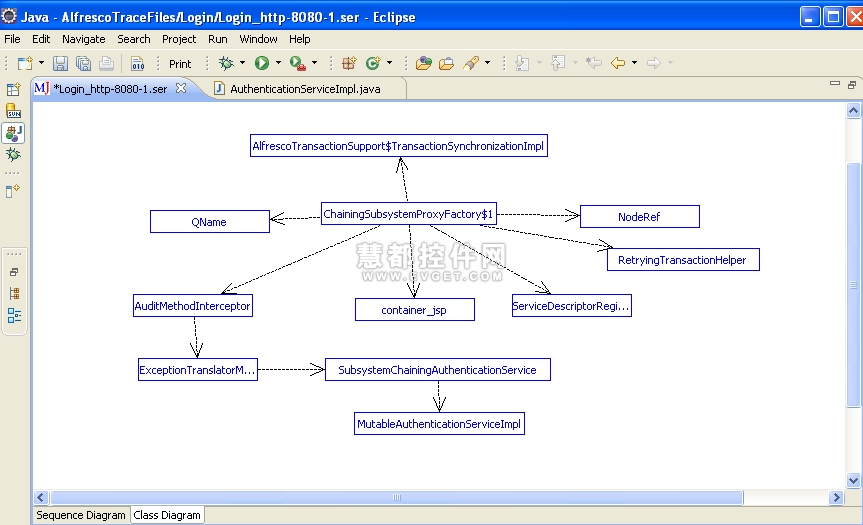863x525 pixels.
Task: Click the Run External Tools icon
Action: [x=298, y=63]
